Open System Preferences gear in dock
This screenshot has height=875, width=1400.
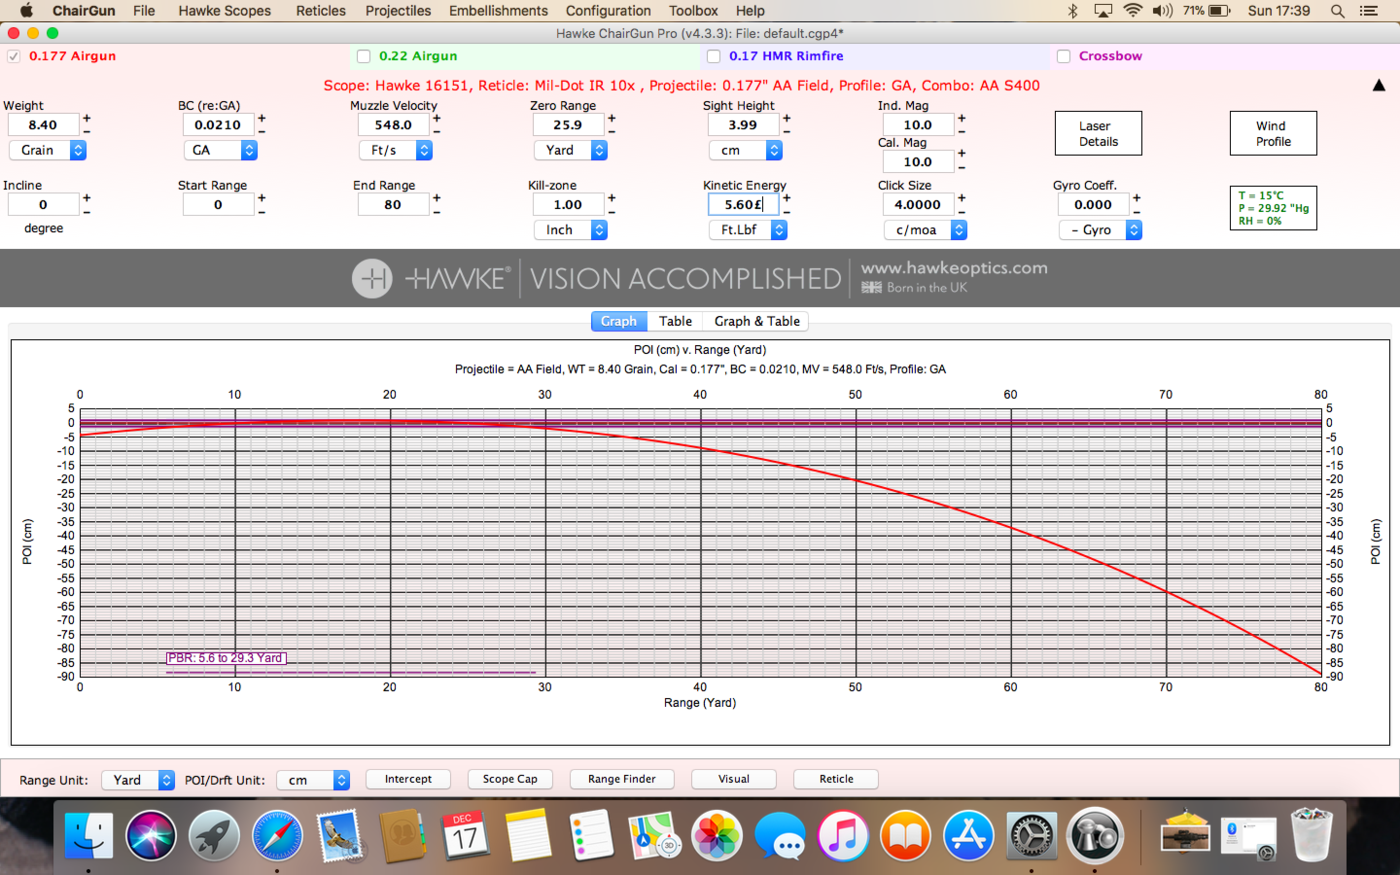pos(1031,836)
